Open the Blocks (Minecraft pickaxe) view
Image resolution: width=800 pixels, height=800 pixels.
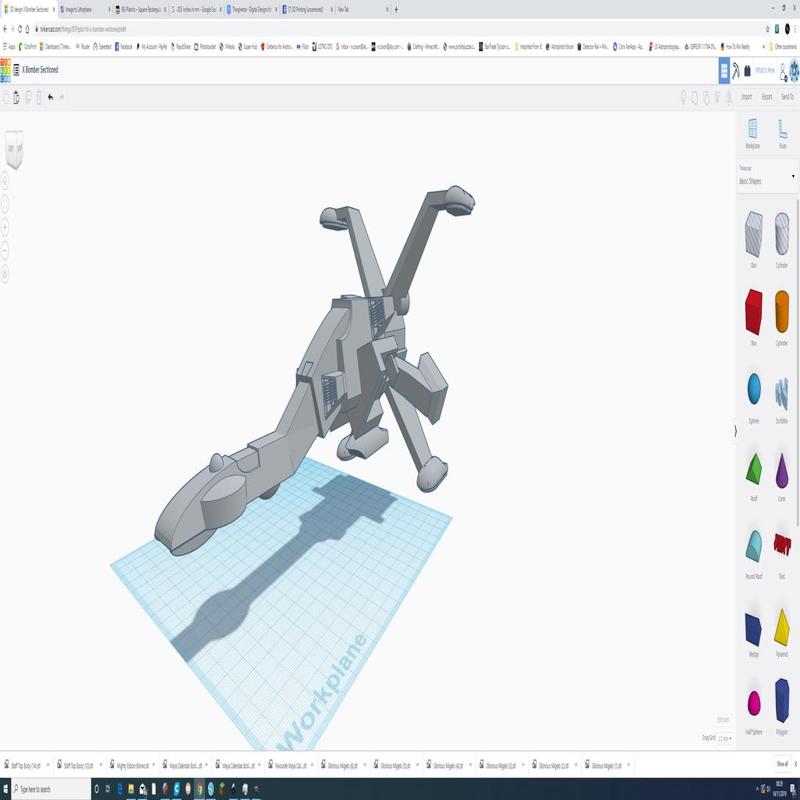click(x=735, y=70)
